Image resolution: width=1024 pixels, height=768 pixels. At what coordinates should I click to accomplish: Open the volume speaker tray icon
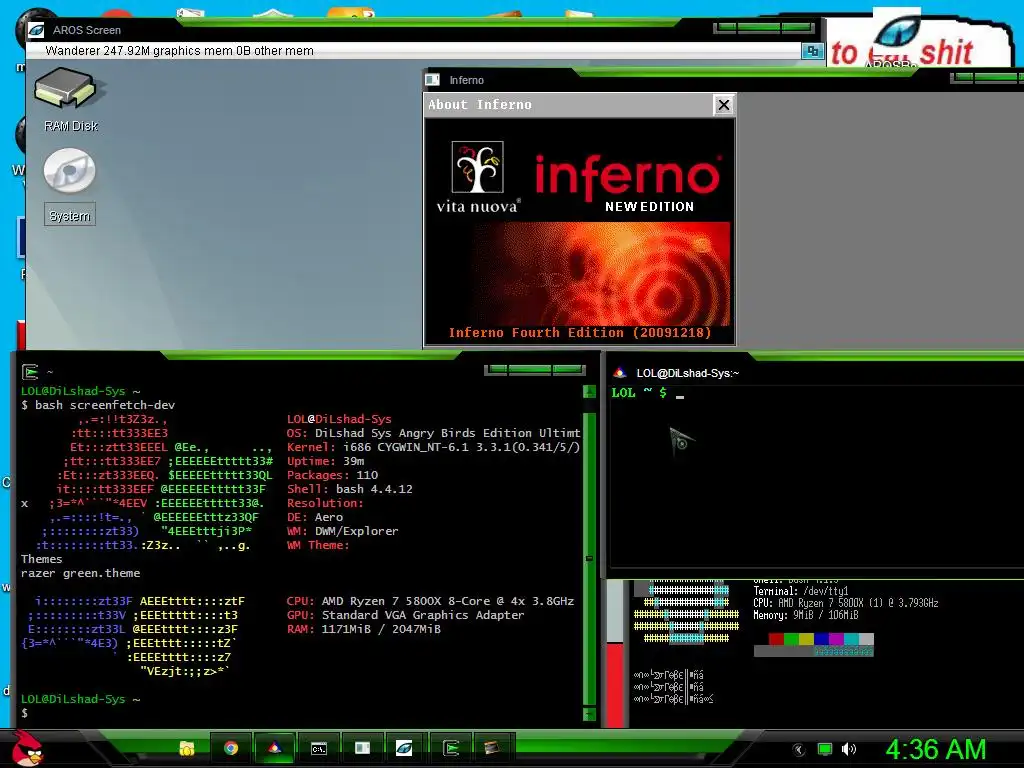(849, 749)
